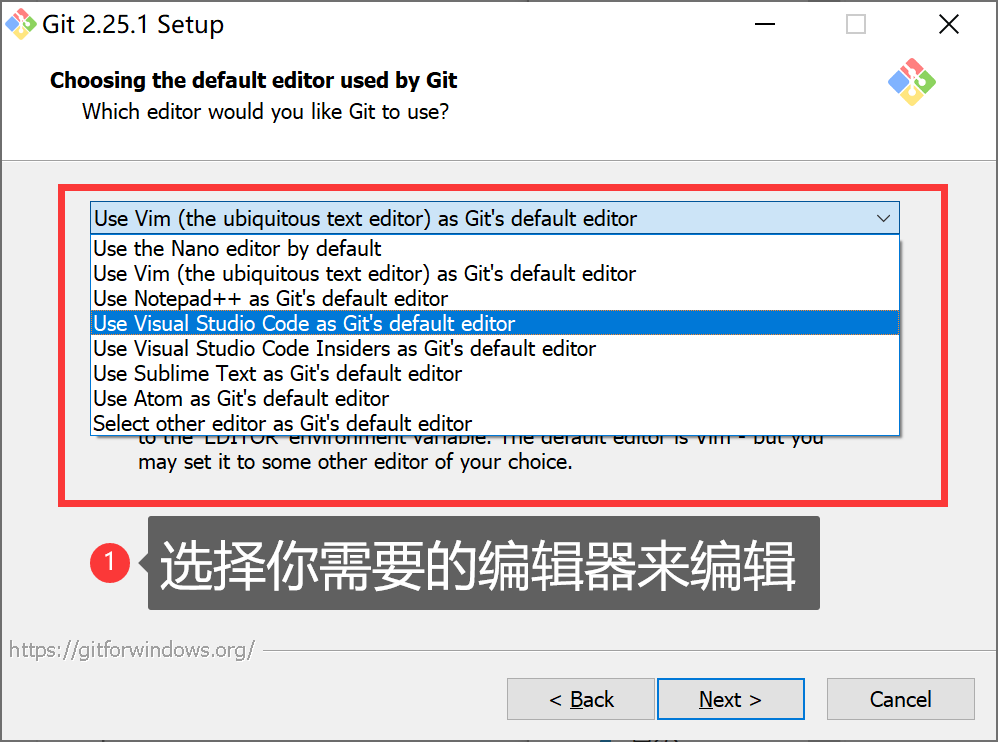Close the Git Setup window
Screen dimensions: 998x742
[x=948, y=24]
